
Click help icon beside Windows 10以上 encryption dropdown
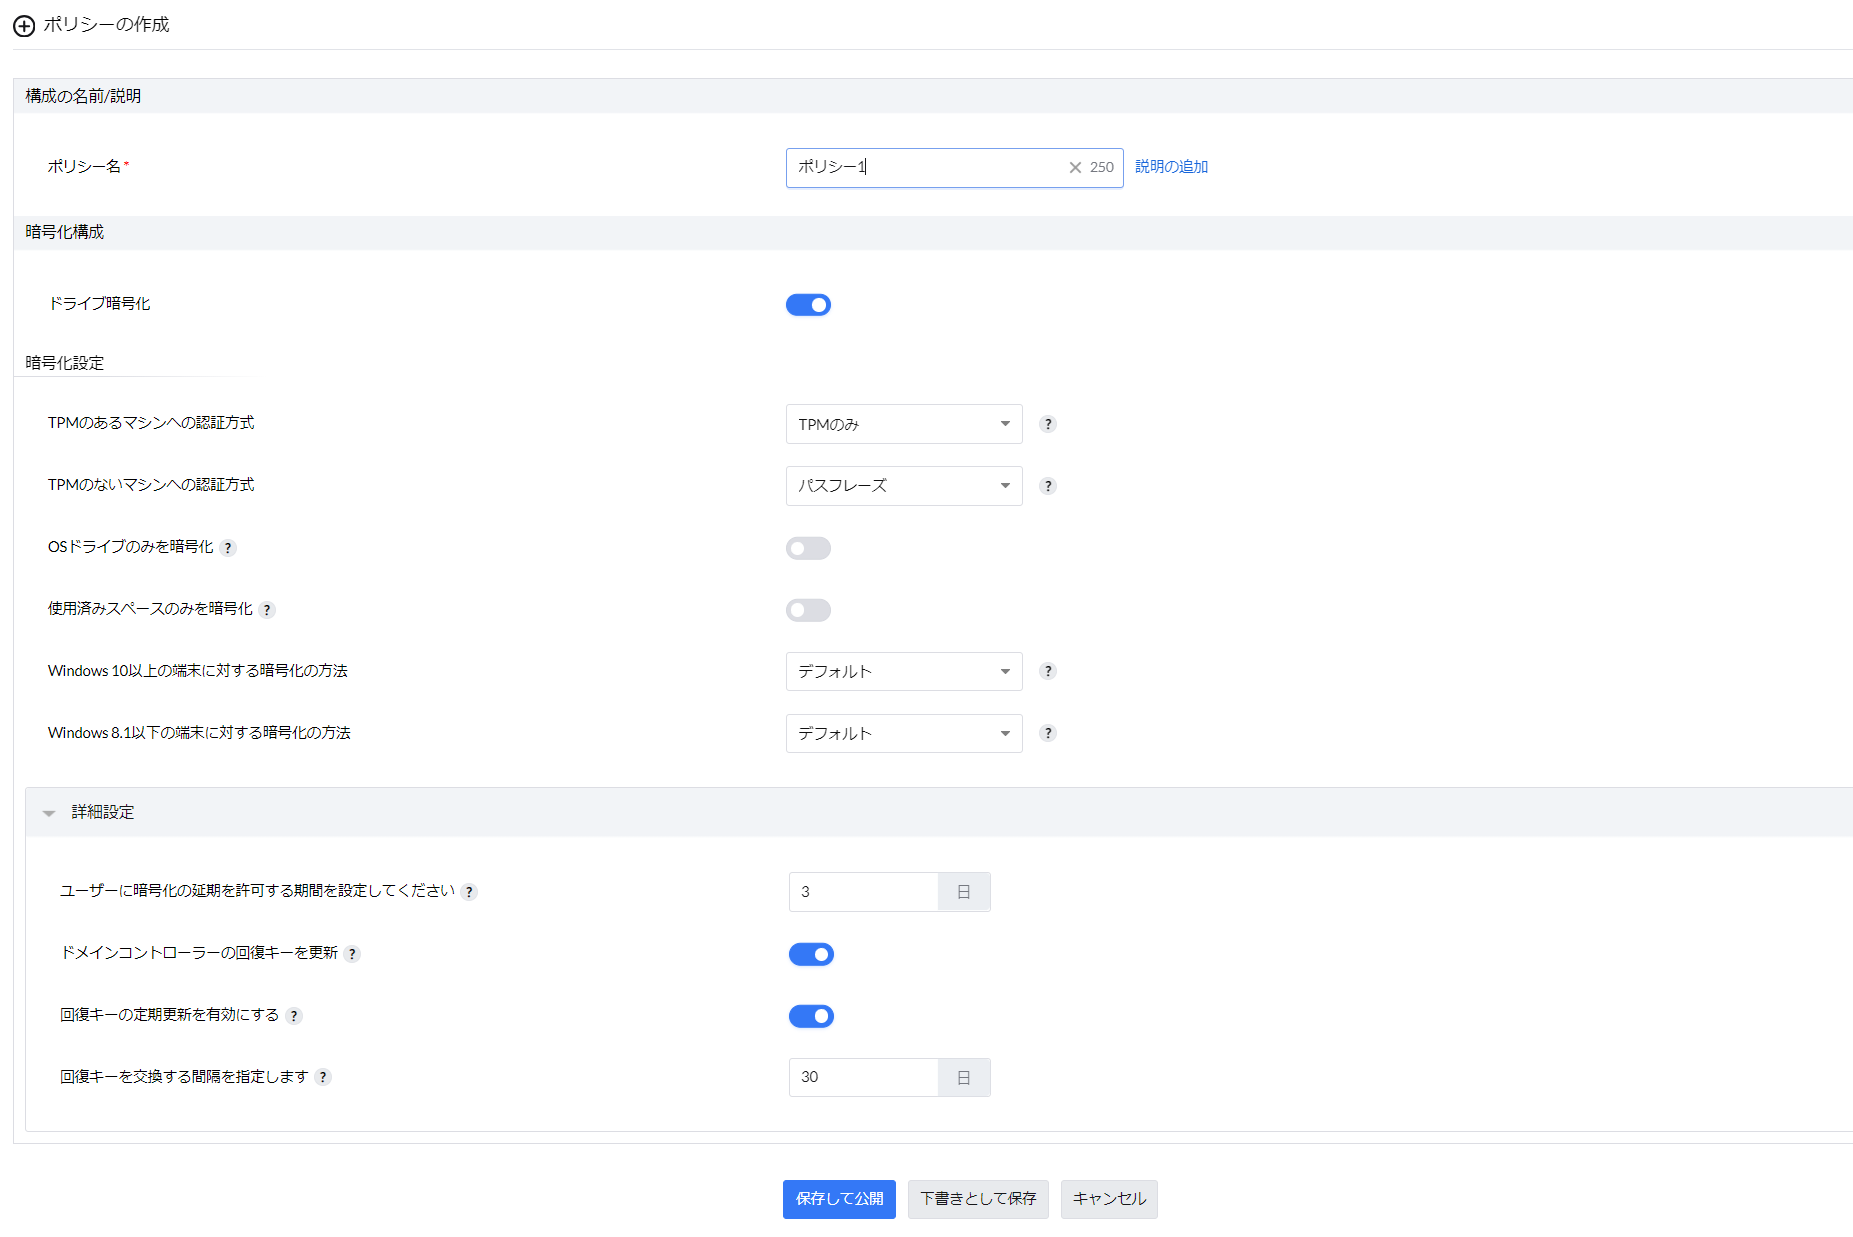(x=1048, y=671)
